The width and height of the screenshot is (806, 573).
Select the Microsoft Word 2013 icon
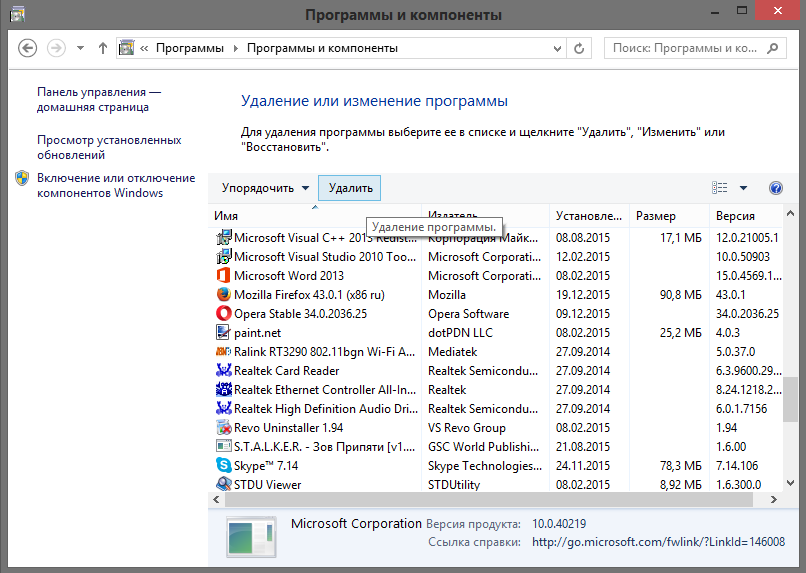click(x=224, y=275)
